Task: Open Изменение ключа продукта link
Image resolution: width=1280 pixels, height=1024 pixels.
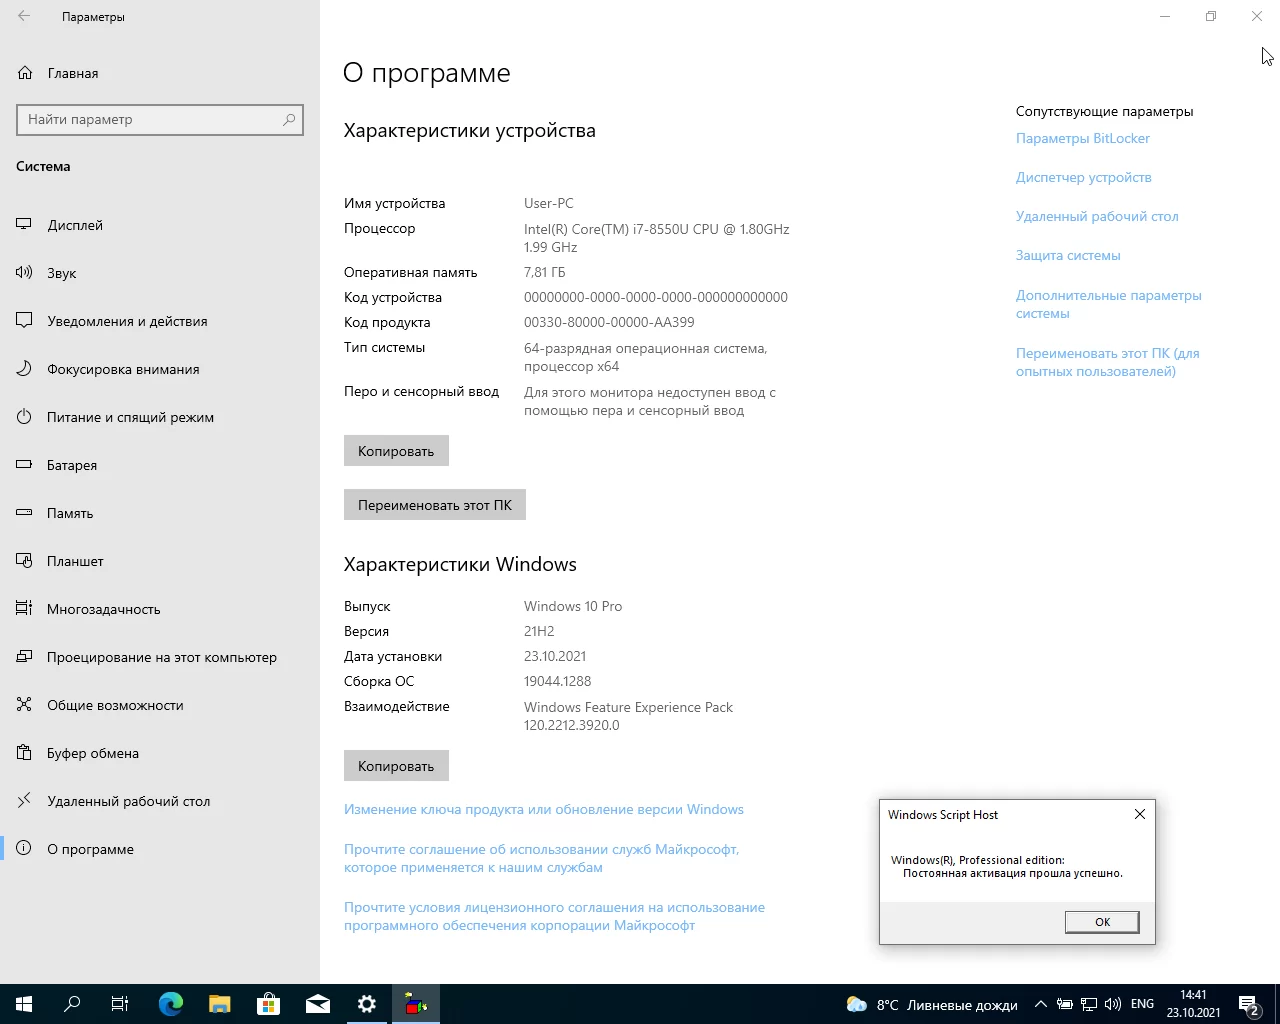Action: (x=544, y=809)
